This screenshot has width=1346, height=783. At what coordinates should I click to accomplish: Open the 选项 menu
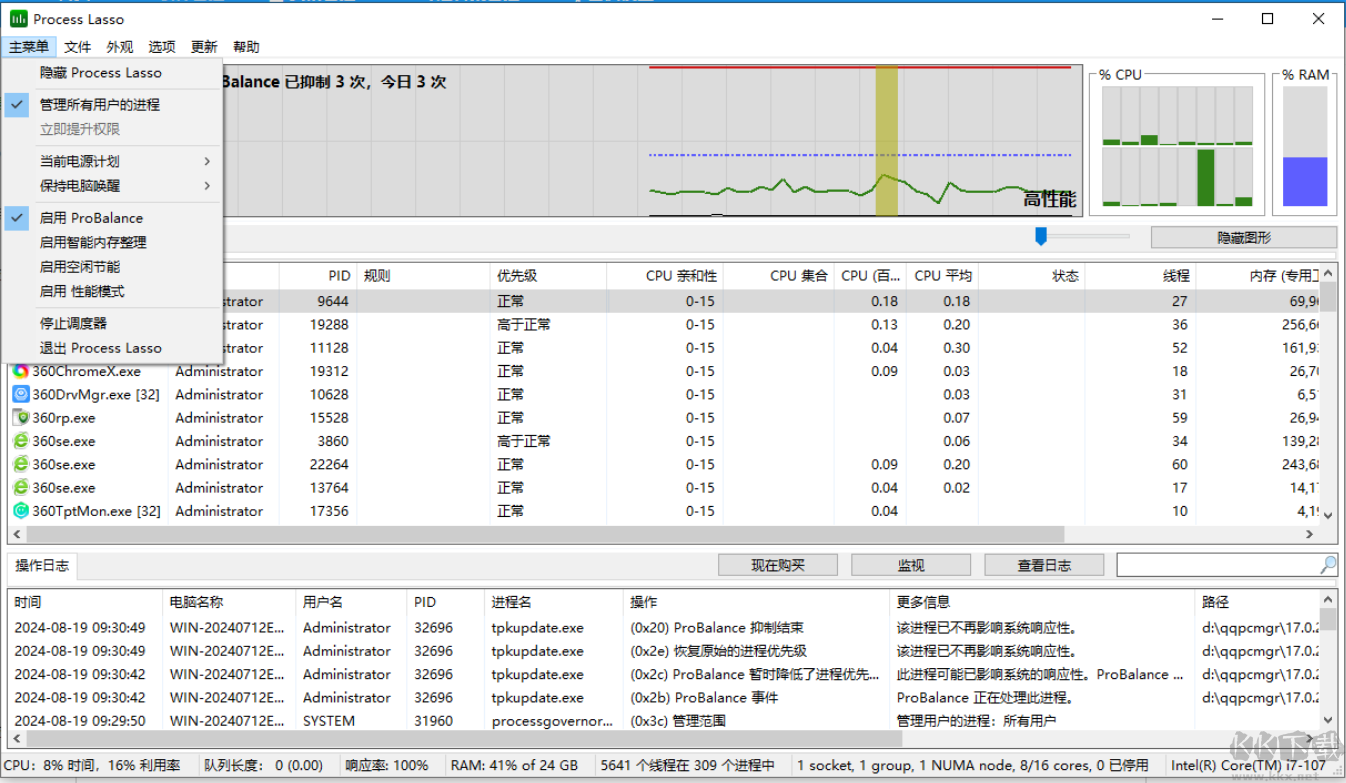[x=162, y=47]
